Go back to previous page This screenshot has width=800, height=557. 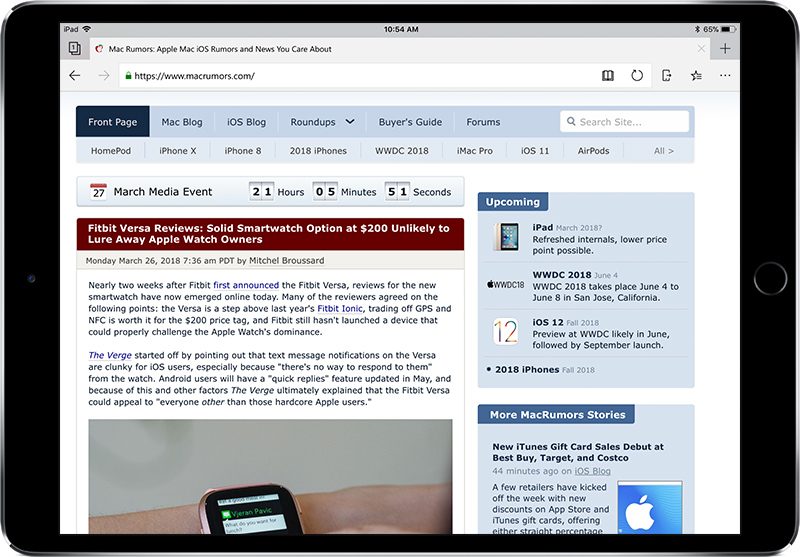[74, 75]
